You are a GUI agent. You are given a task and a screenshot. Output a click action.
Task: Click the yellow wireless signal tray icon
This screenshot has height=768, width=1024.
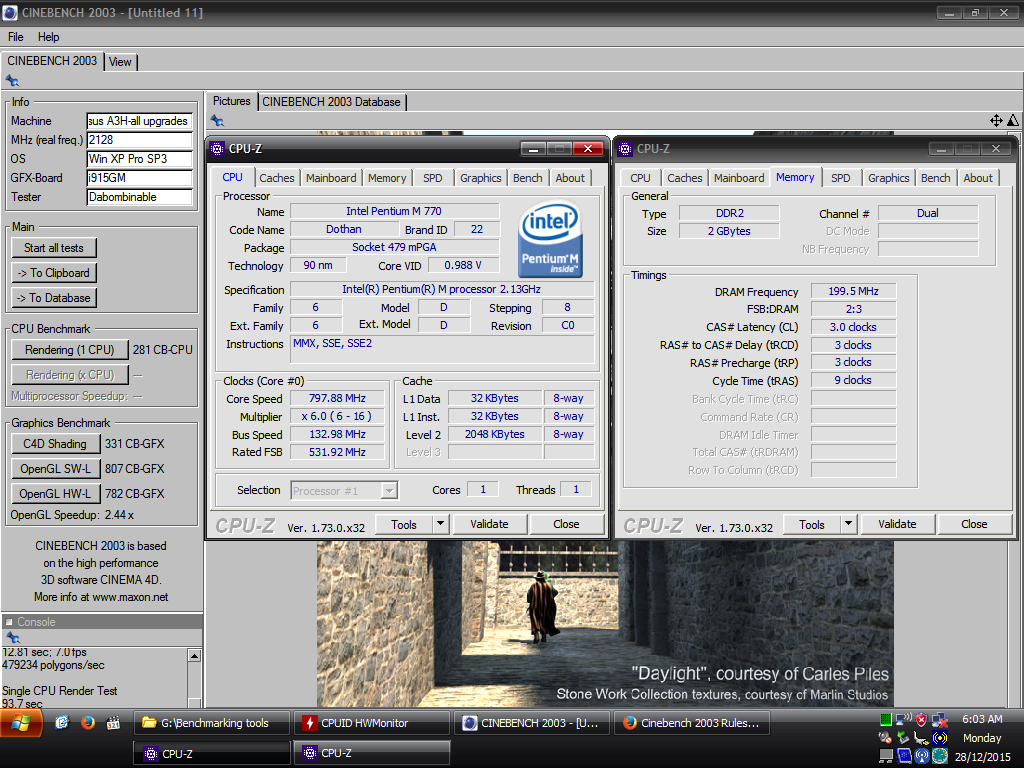[x=940, y=738]
